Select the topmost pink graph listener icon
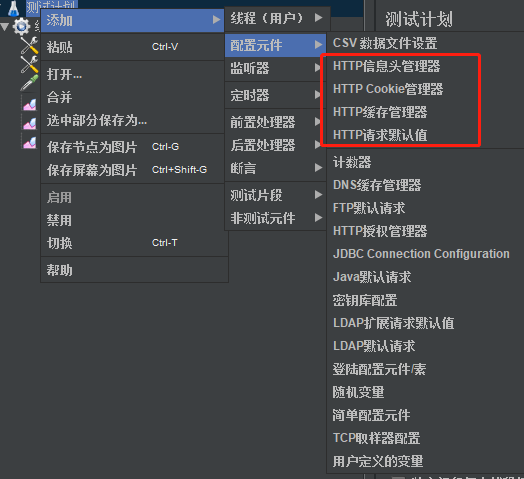This screenshot has height=479, width=524. click(x=30, y=105)
